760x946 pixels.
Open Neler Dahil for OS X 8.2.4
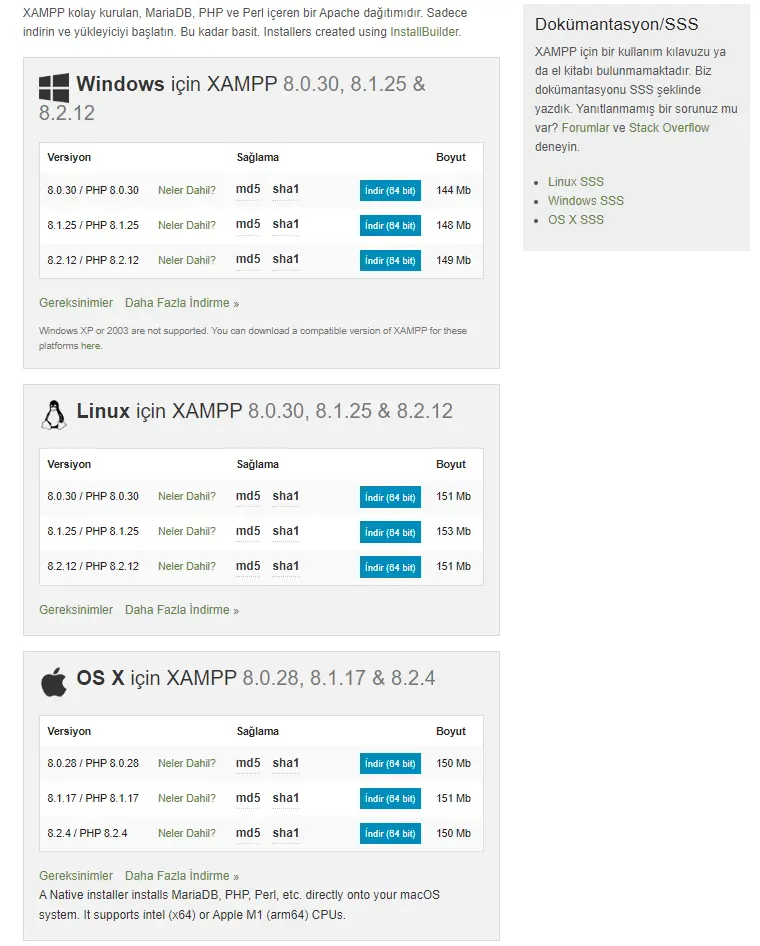[186, 833]
